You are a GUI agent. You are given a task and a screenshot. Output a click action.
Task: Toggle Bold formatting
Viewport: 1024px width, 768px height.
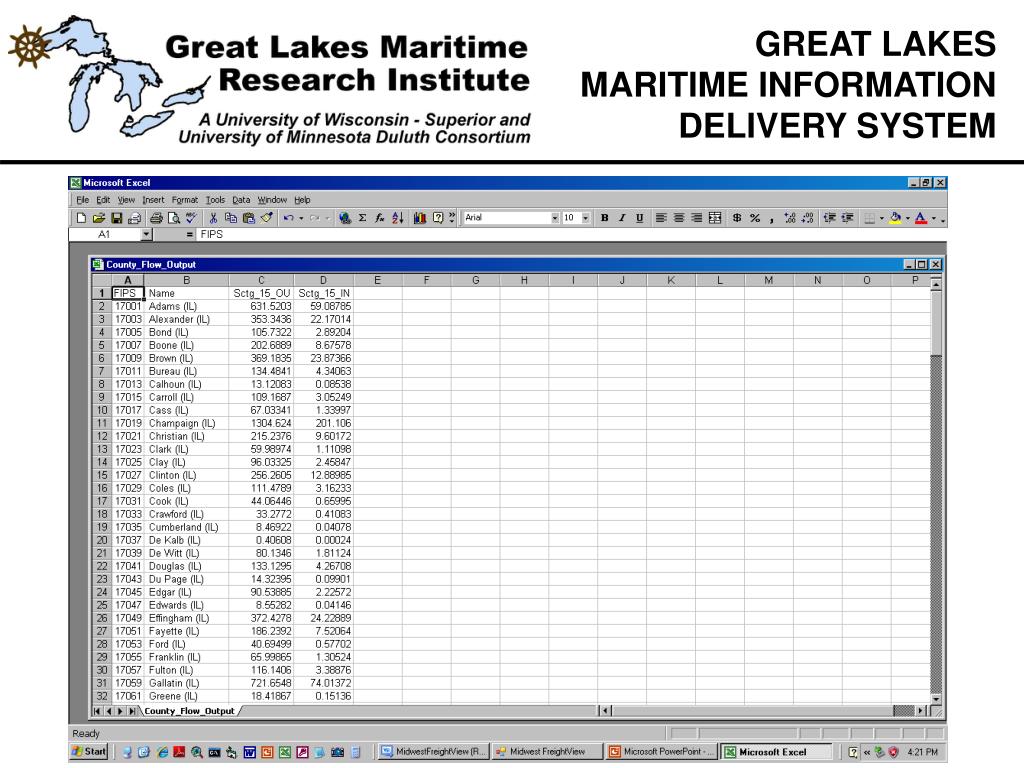pyautogui.click(x=605, y=218)
